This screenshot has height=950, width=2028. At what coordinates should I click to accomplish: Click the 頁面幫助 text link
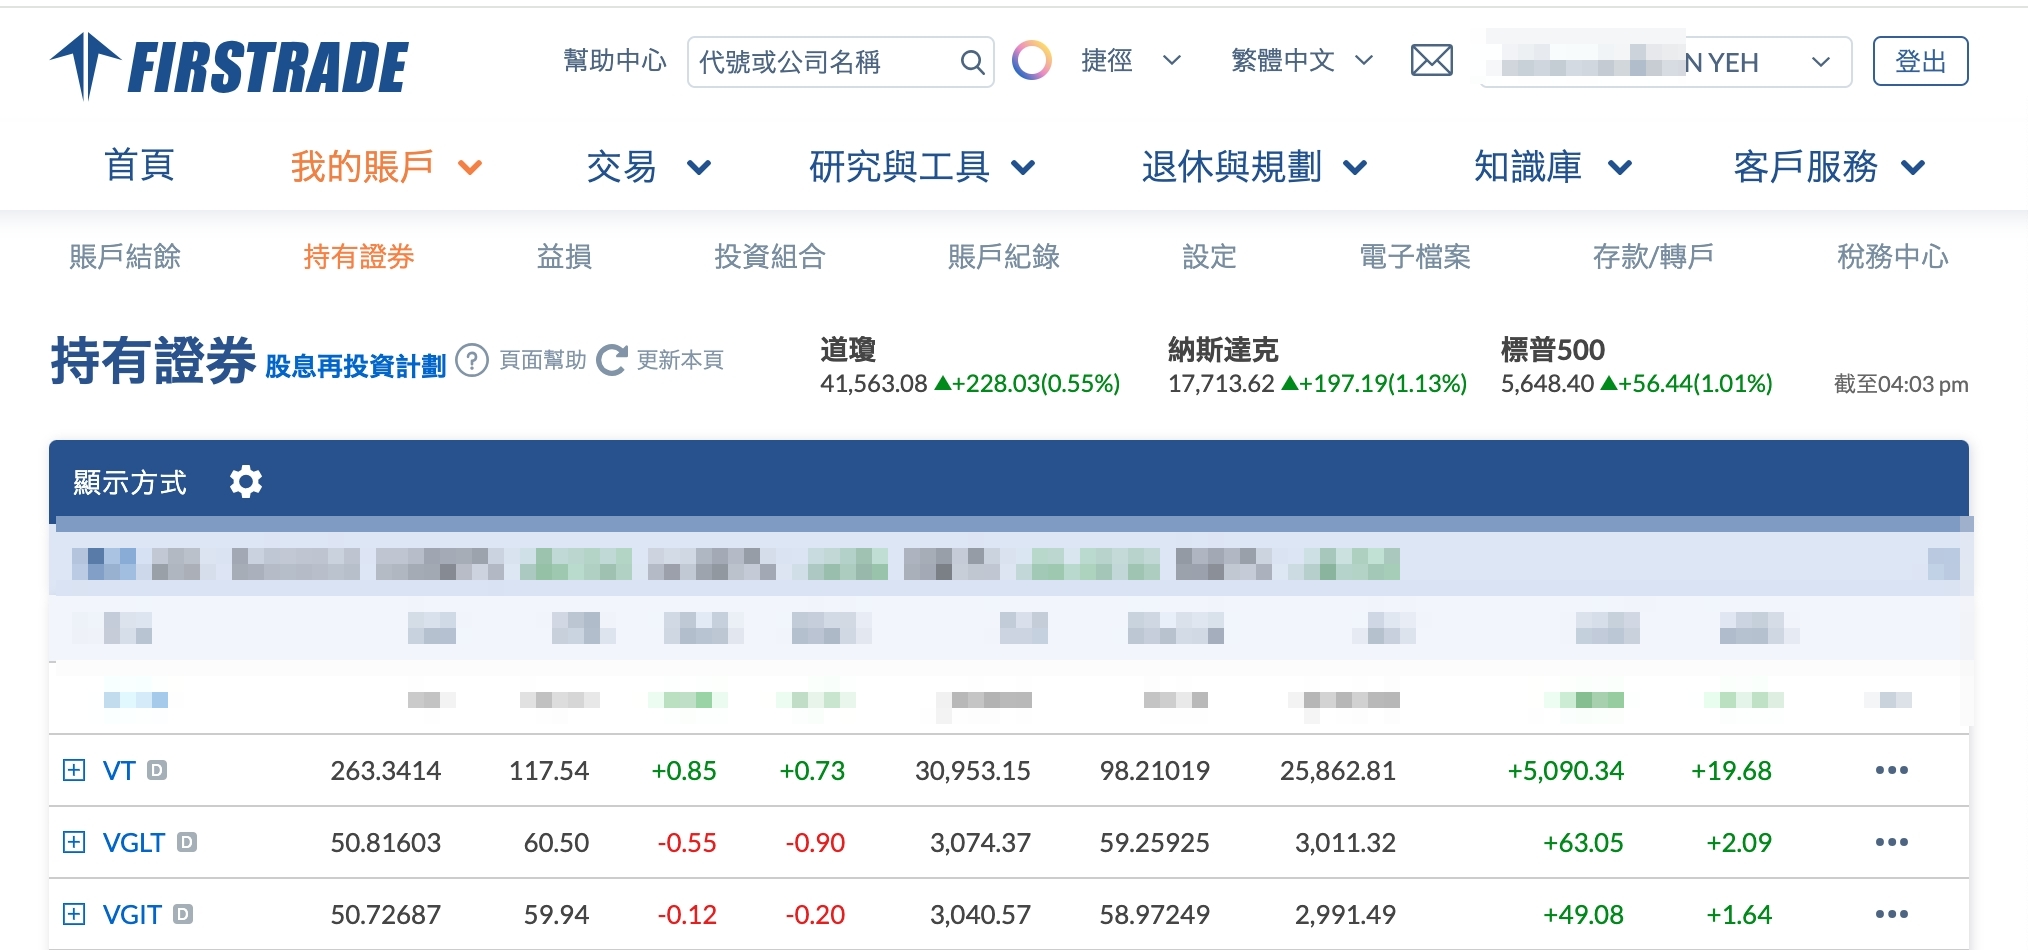(543, 360)
